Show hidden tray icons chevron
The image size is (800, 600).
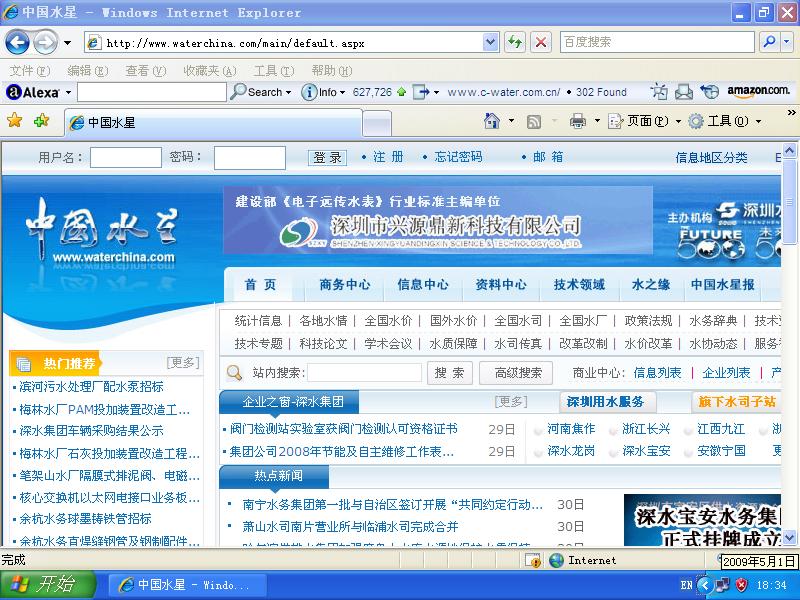[704, 585]
